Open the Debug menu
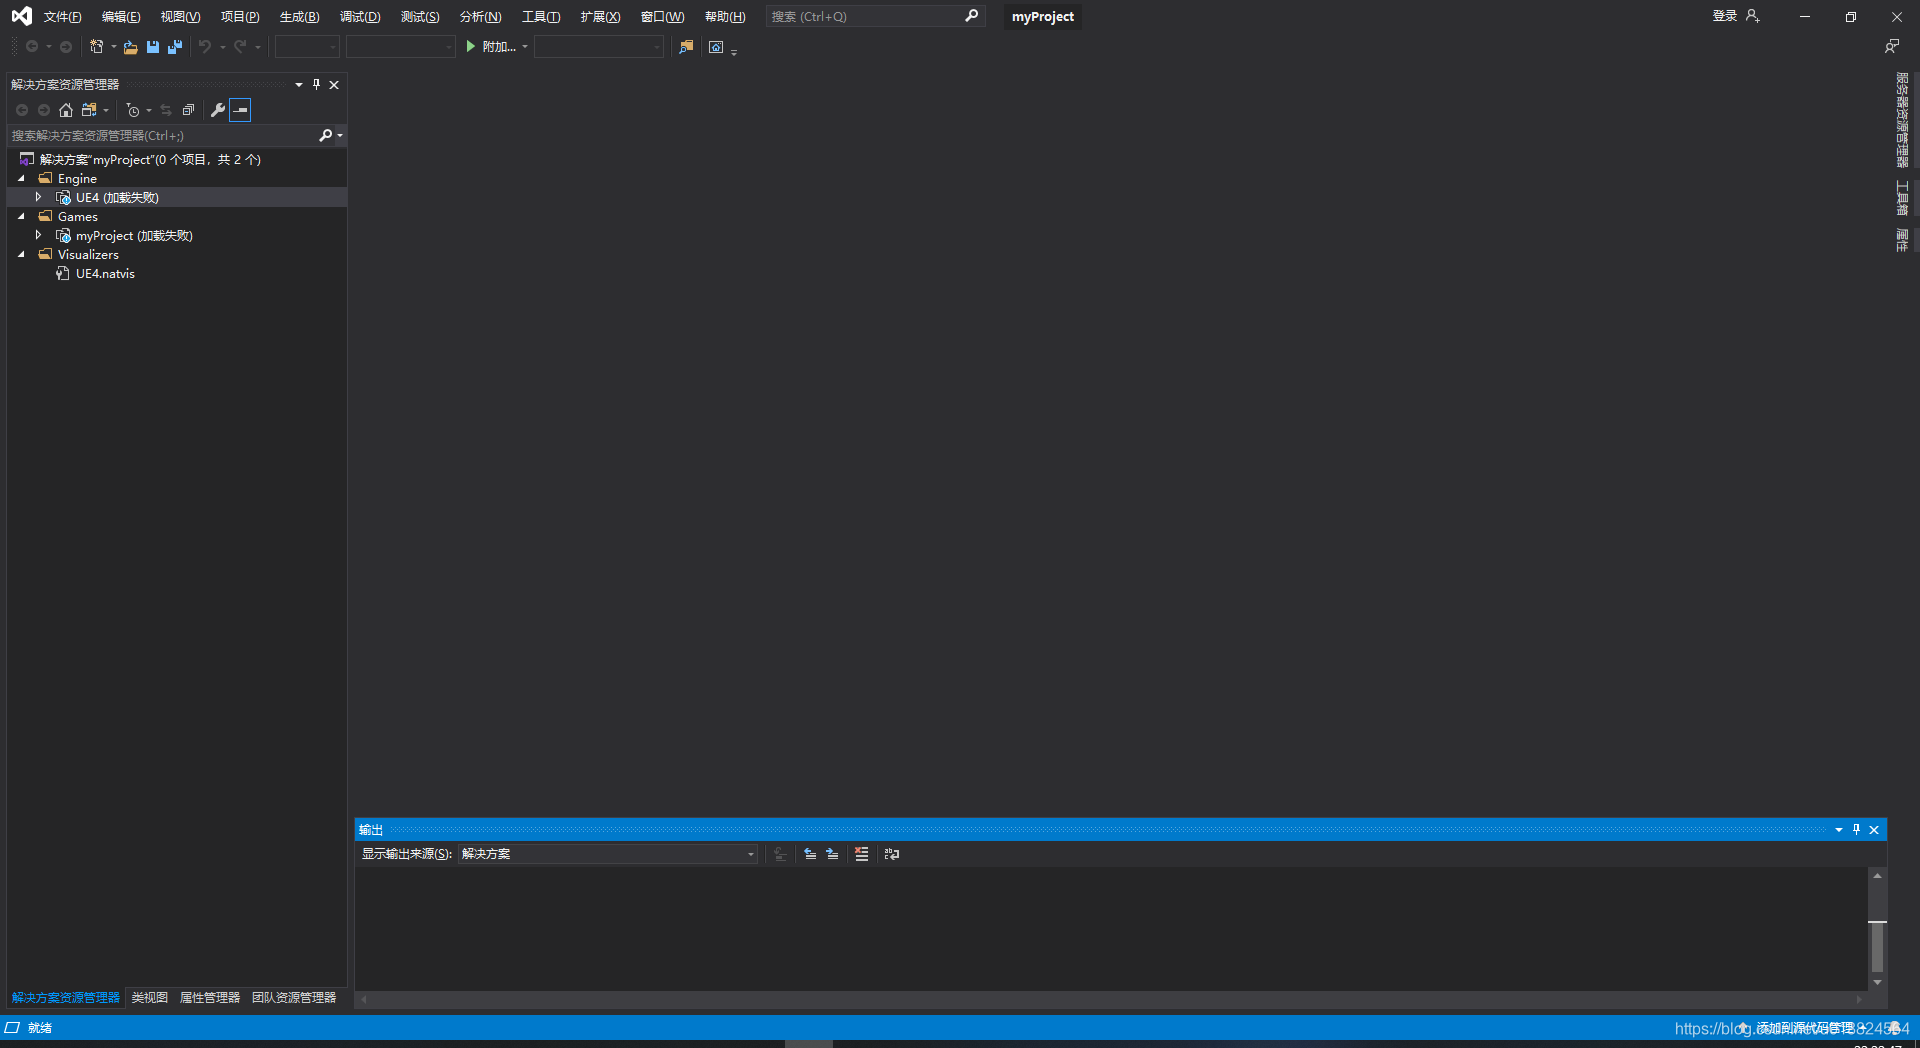1920x1048 pixels. 360,16
